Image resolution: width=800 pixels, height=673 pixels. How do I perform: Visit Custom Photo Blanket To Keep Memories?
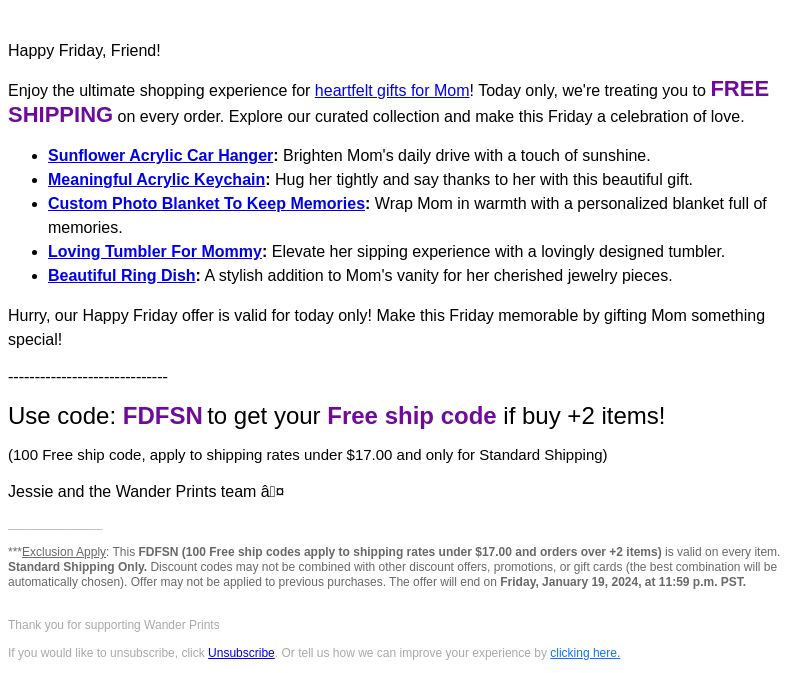[206, 204]
